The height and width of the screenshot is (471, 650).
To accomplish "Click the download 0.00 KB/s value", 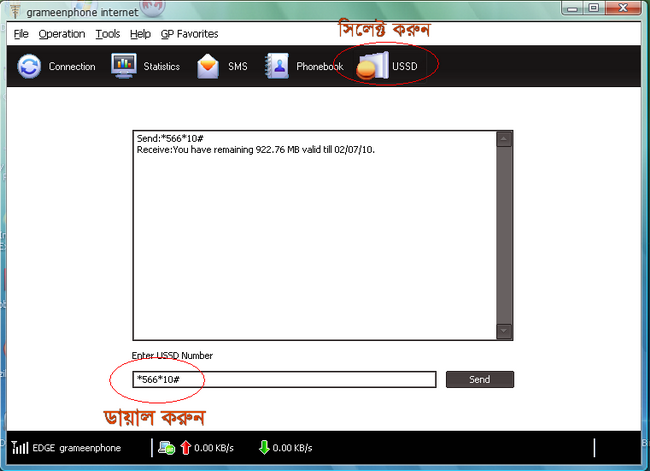I will pyautogui.click(x=292, y=448).
